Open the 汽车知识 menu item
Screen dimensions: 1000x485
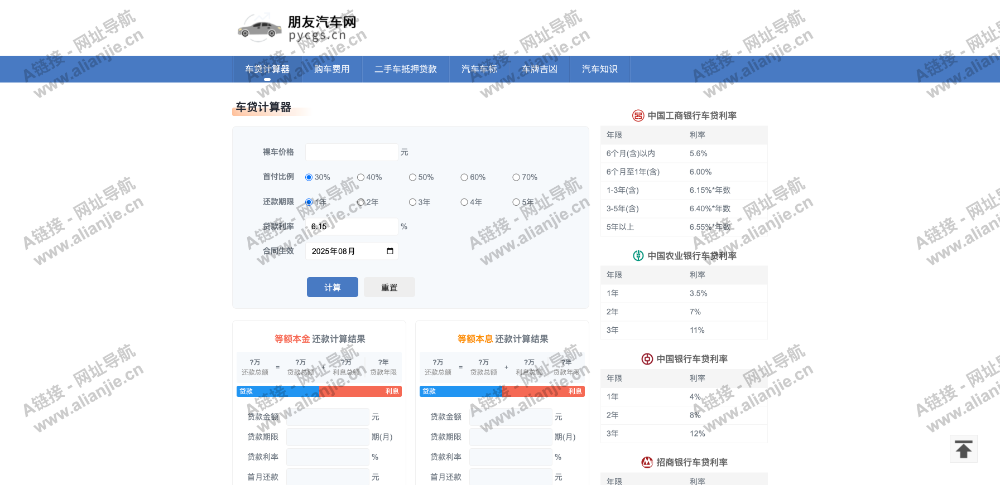[600, 69]
